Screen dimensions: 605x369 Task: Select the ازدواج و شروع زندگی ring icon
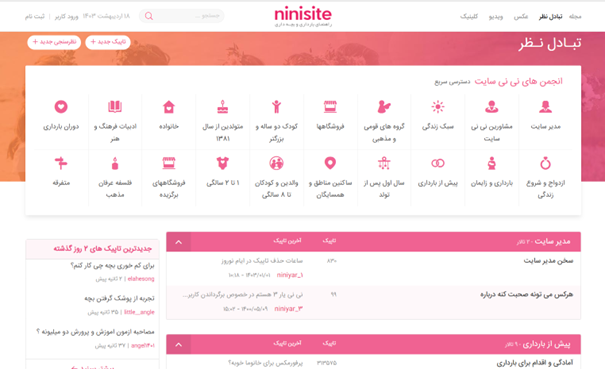pyautogui.click(x=545, y=163)
